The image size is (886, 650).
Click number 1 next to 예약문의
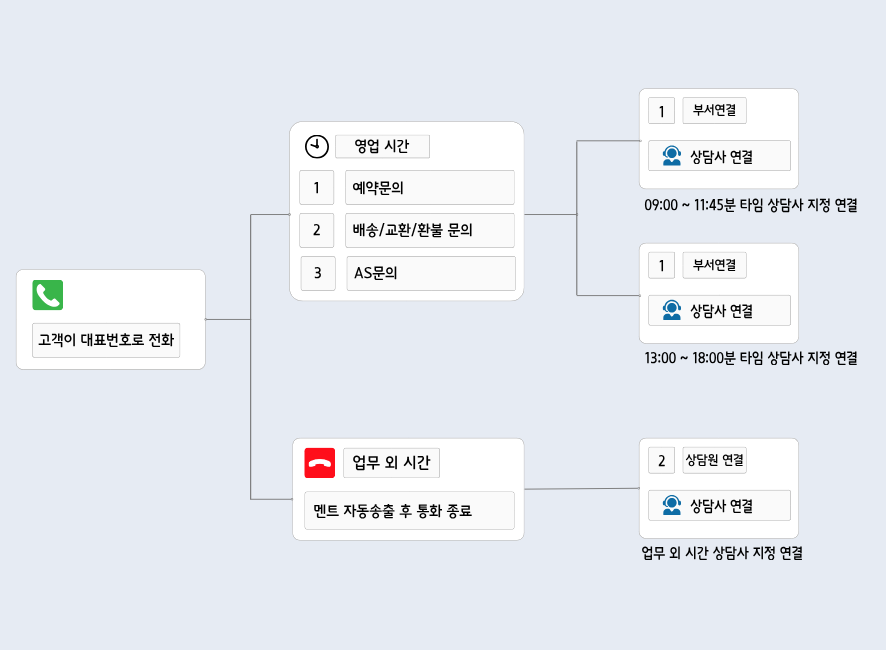pos(317,187)
